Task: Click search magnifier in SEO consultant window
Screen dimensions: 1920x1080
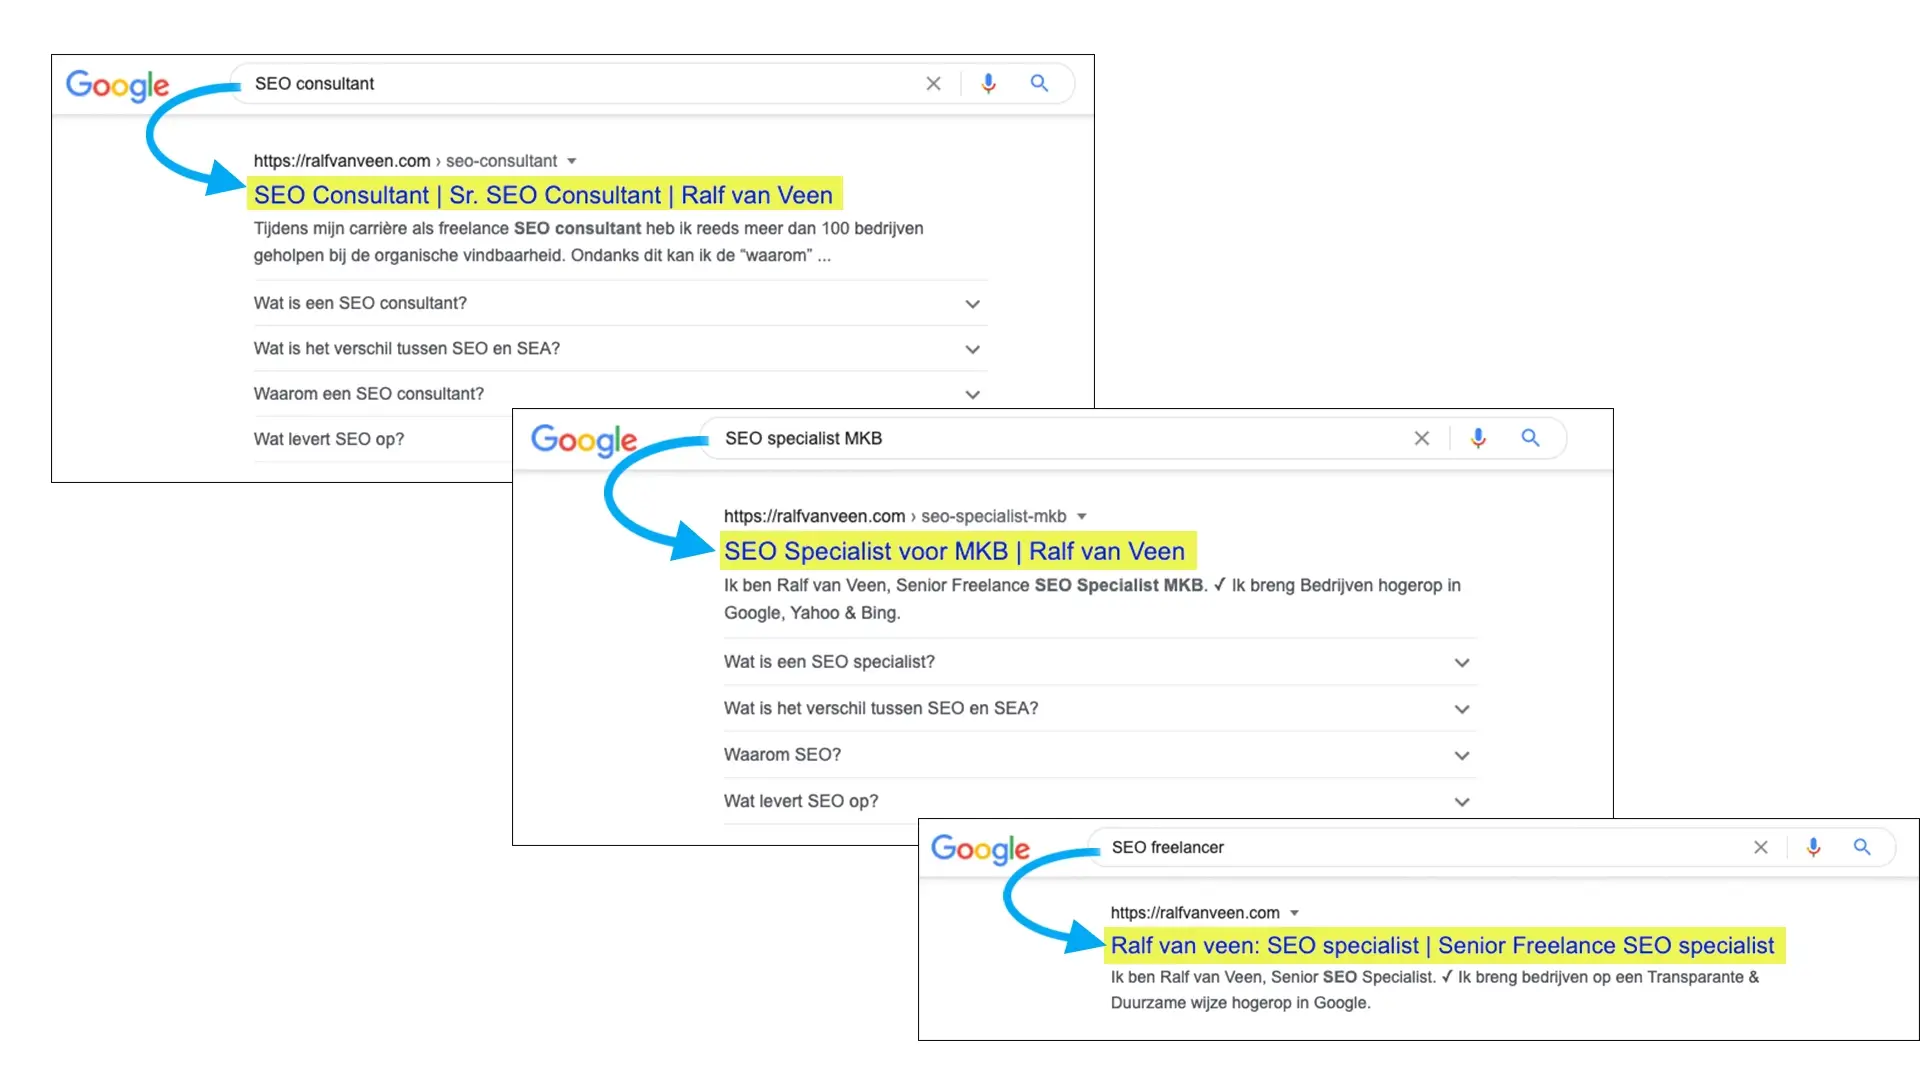Action: [x=1039, y=84]
